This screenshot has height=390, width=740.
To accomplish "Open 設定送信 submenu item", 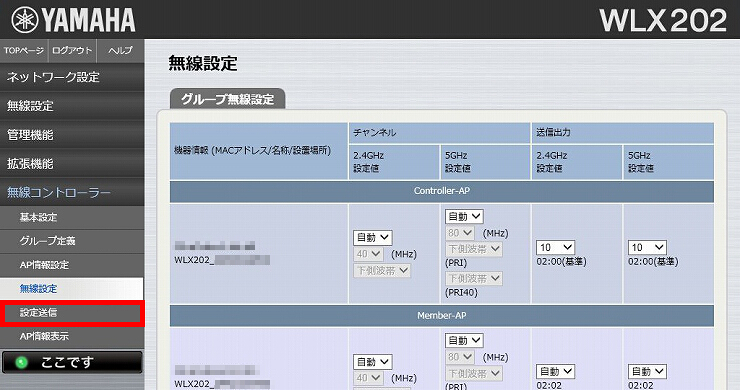I will click(x=72, y=313).
